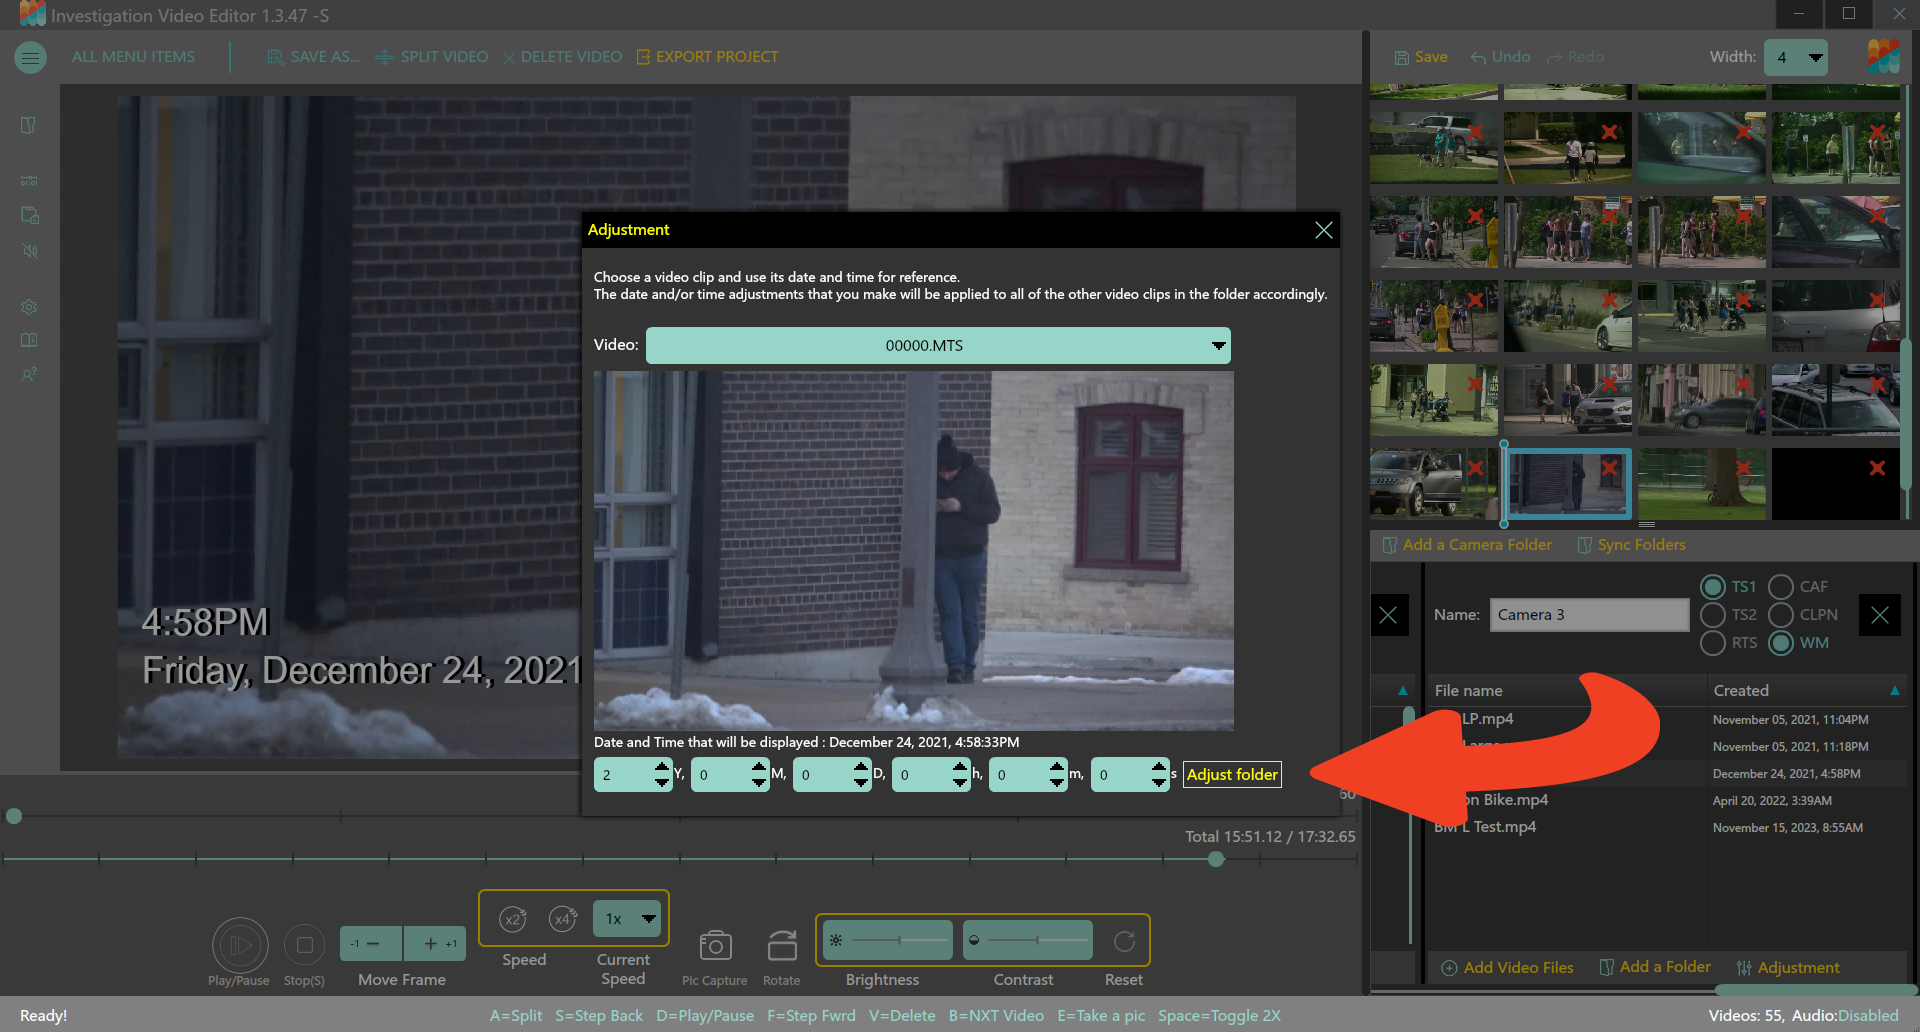This screenshot has width=1920, height=1032.
Task: Move one frame back with -1
Action: coord(371,943)
